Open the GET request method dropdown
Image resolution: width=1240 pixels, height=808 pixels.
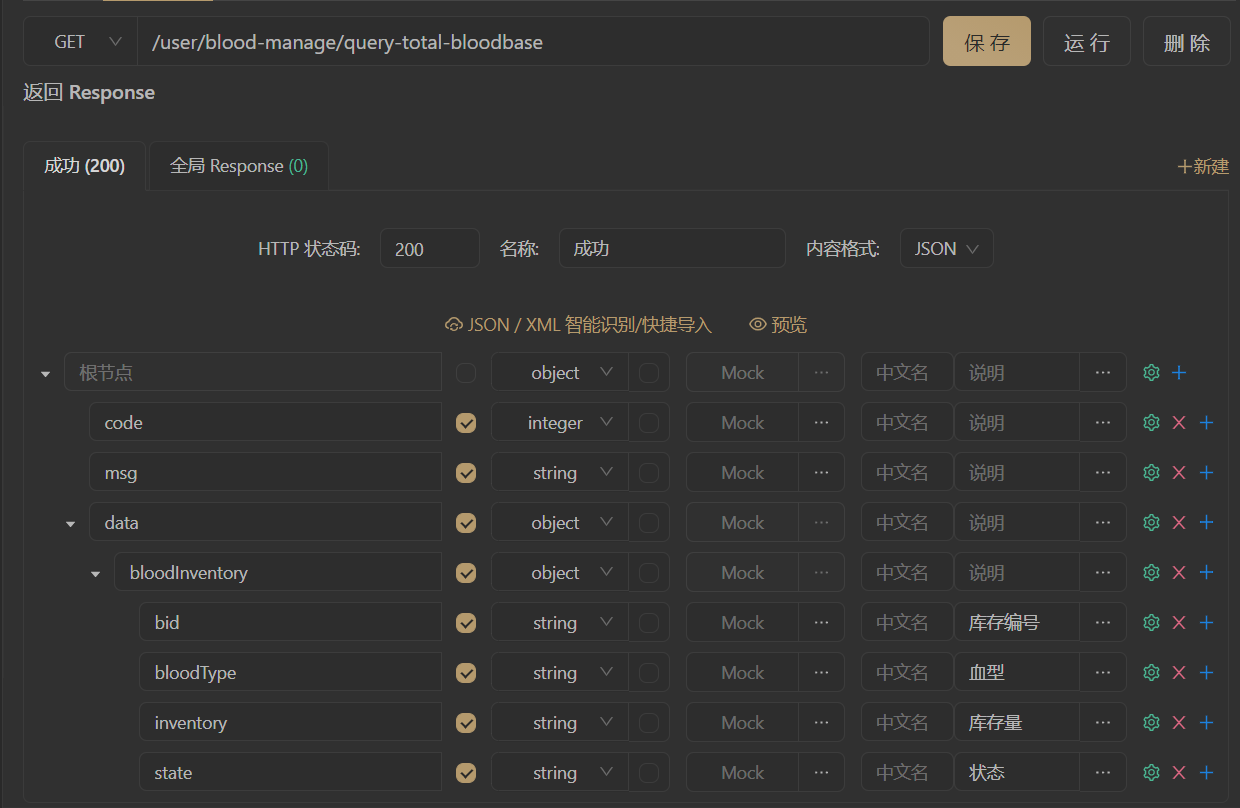[80, 41]
